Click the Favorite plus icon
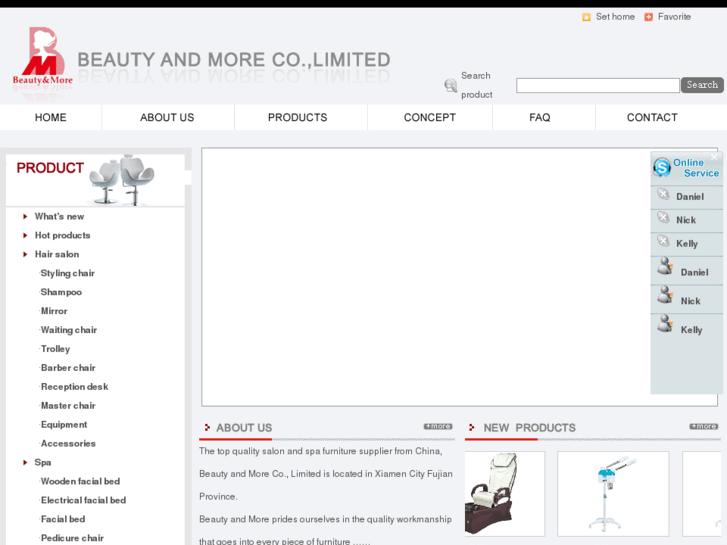Screen dimensions: 727x545 [x=648, y=17]
